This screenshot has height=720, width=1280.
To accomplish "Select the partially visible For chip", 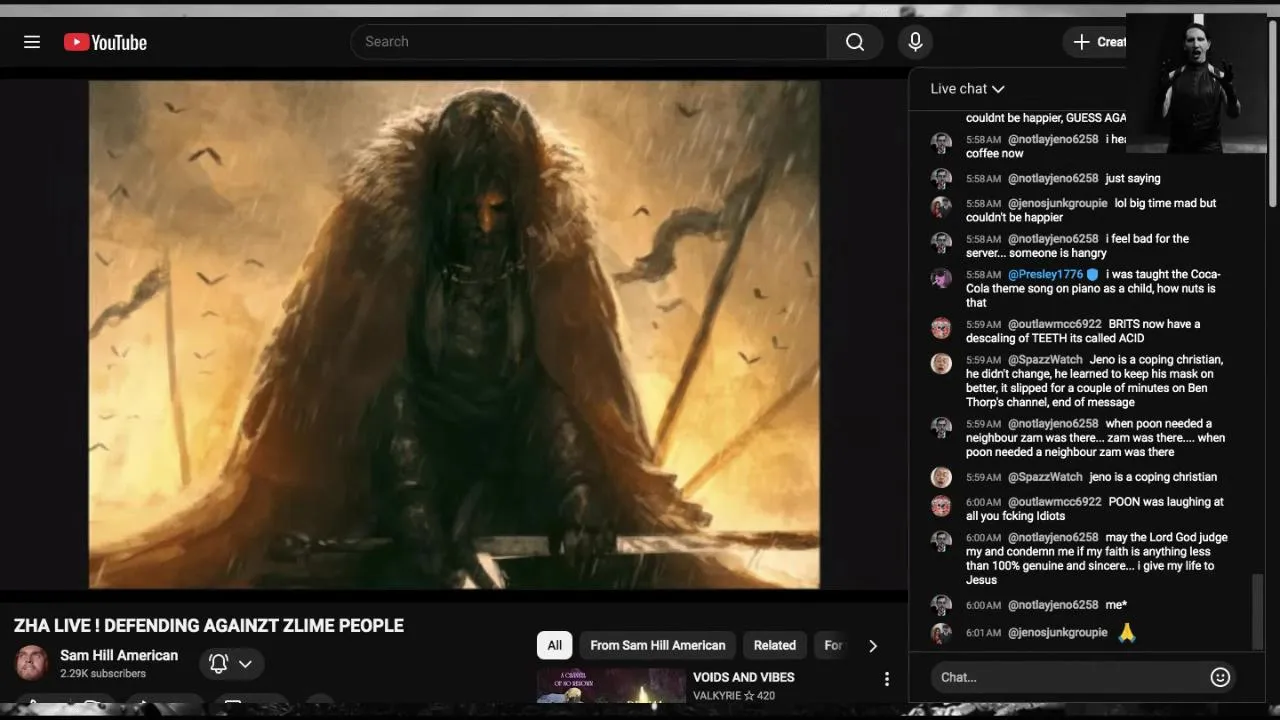I will click(833, 645).
